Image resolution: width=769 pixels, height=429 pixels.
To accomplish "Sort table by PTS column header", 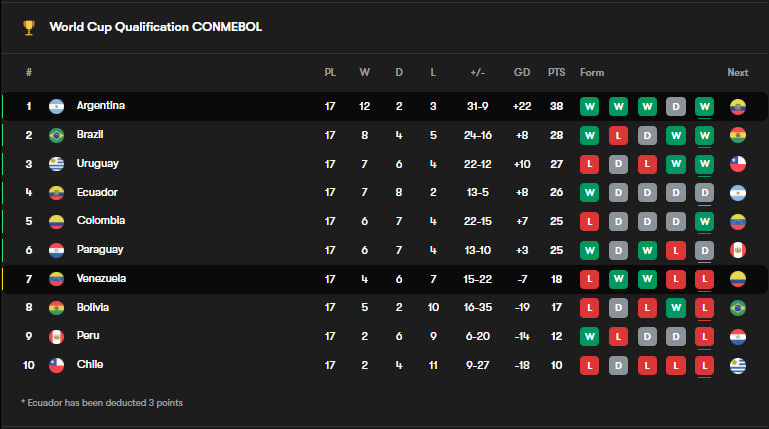I will point(556,73).
